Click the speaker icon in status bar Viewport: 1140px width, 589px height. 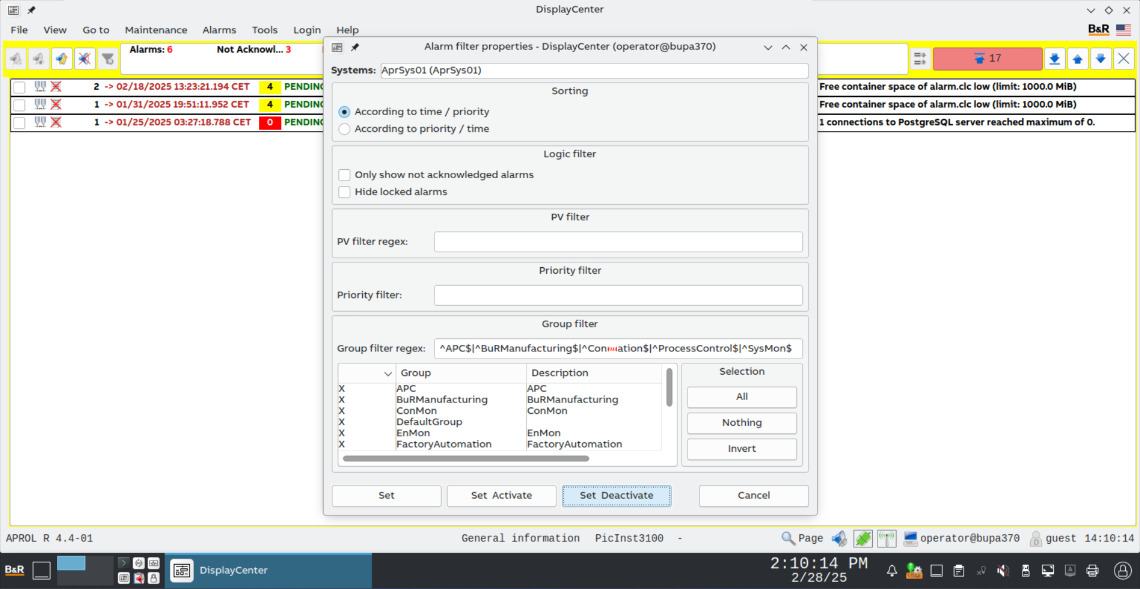840,538
